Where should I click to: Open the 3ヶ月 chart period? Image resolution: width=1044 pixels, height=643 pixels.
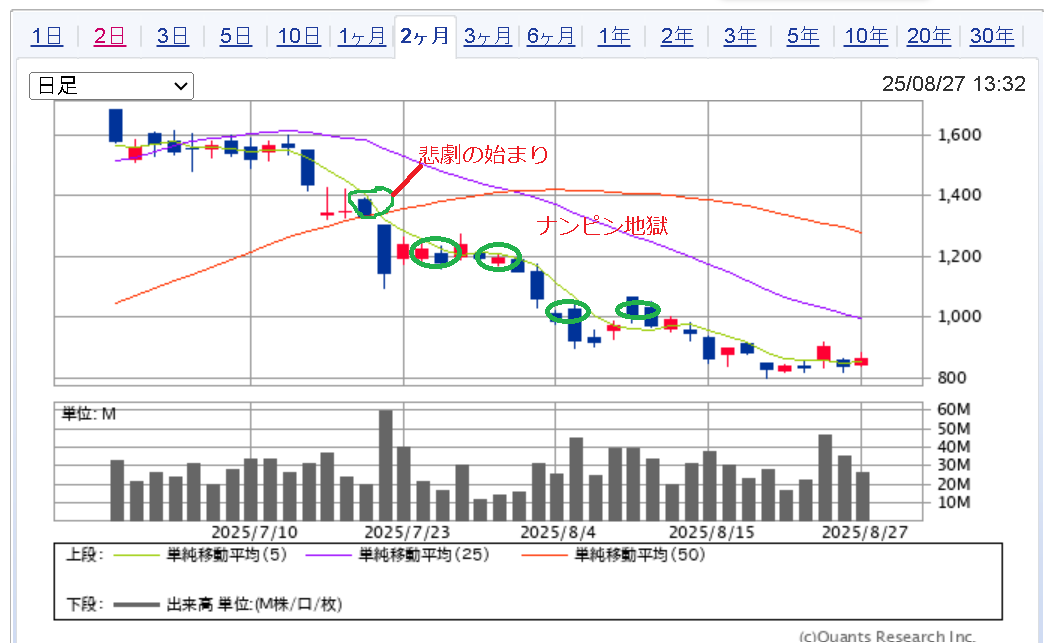click(489, 37)
